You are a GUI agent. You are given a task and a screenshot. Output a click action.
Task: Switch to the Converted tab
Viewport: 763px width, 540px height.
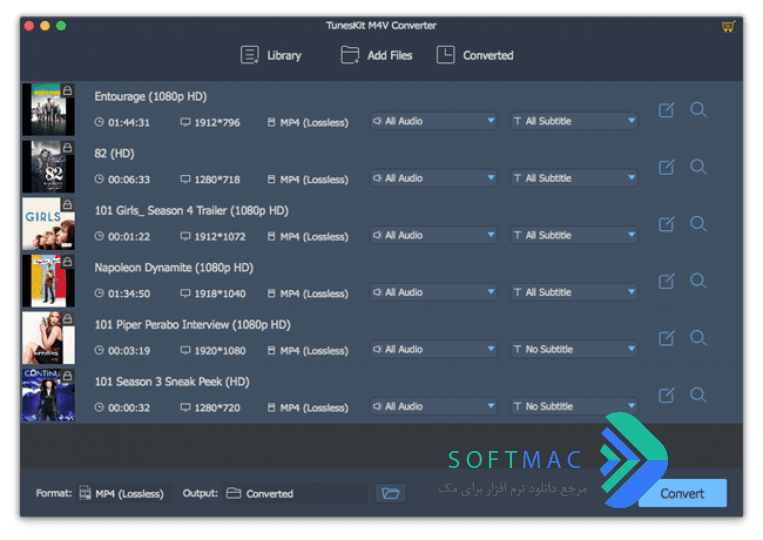pyautogui.click(x=475, y=55)
